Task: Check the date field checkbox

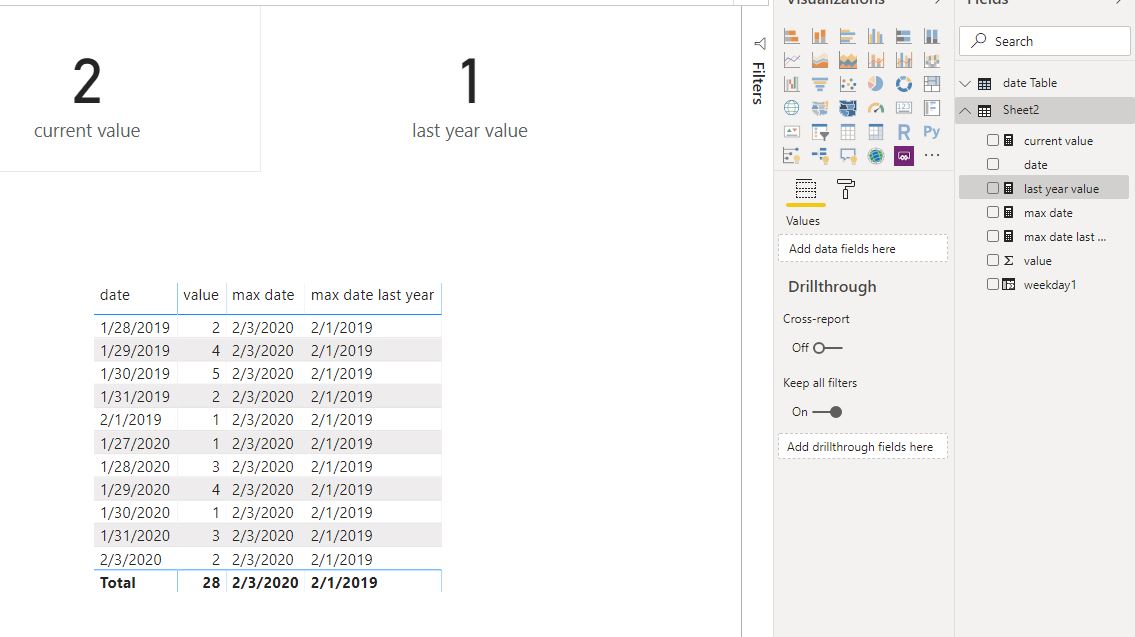Action: (x=993, y=164)
